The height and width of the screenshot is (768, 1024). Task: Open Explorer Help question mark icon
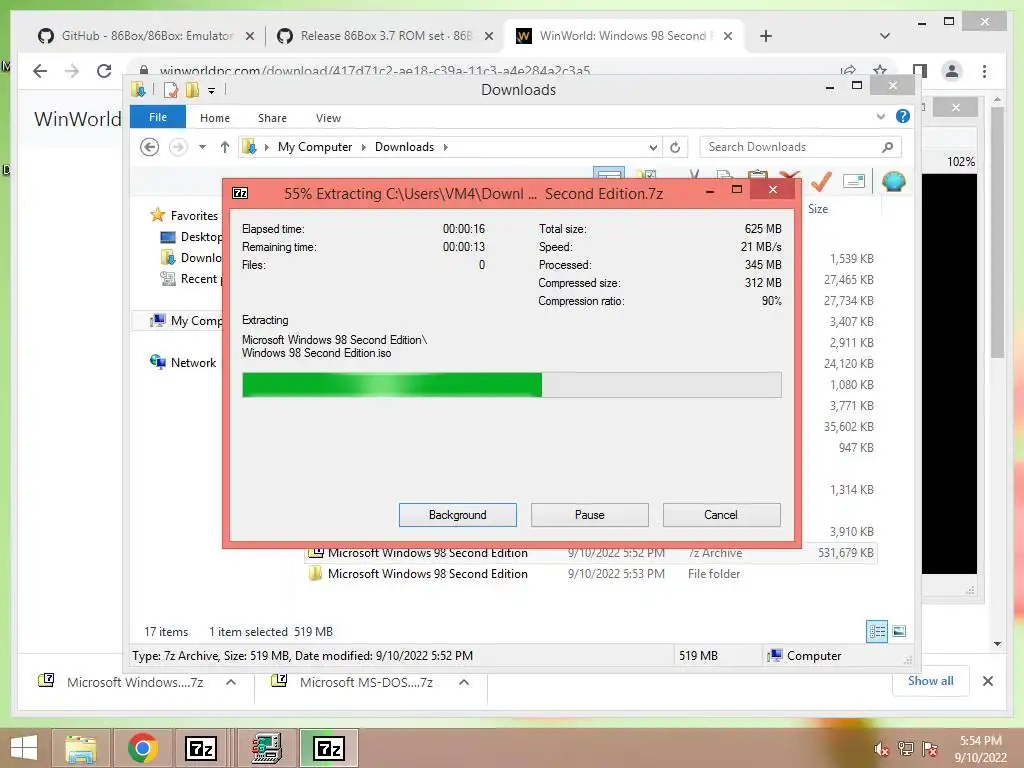(903, 116)
